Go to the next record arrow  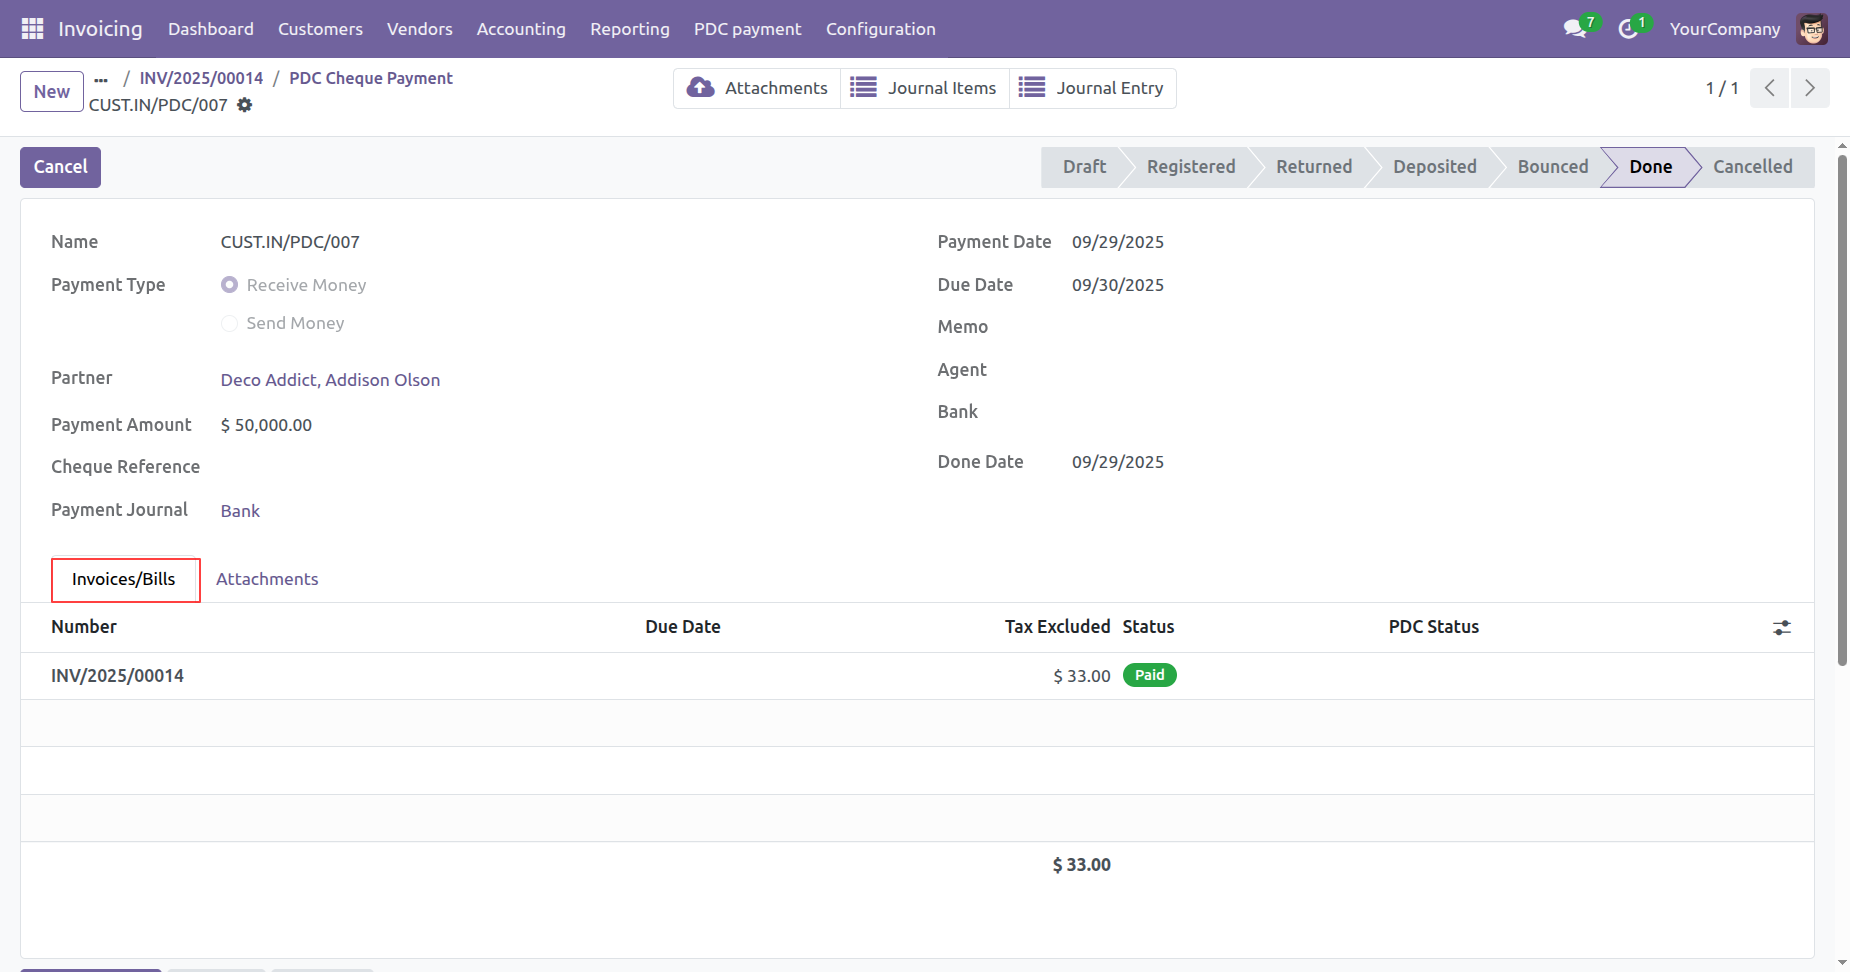click(x=1809, y=88)
